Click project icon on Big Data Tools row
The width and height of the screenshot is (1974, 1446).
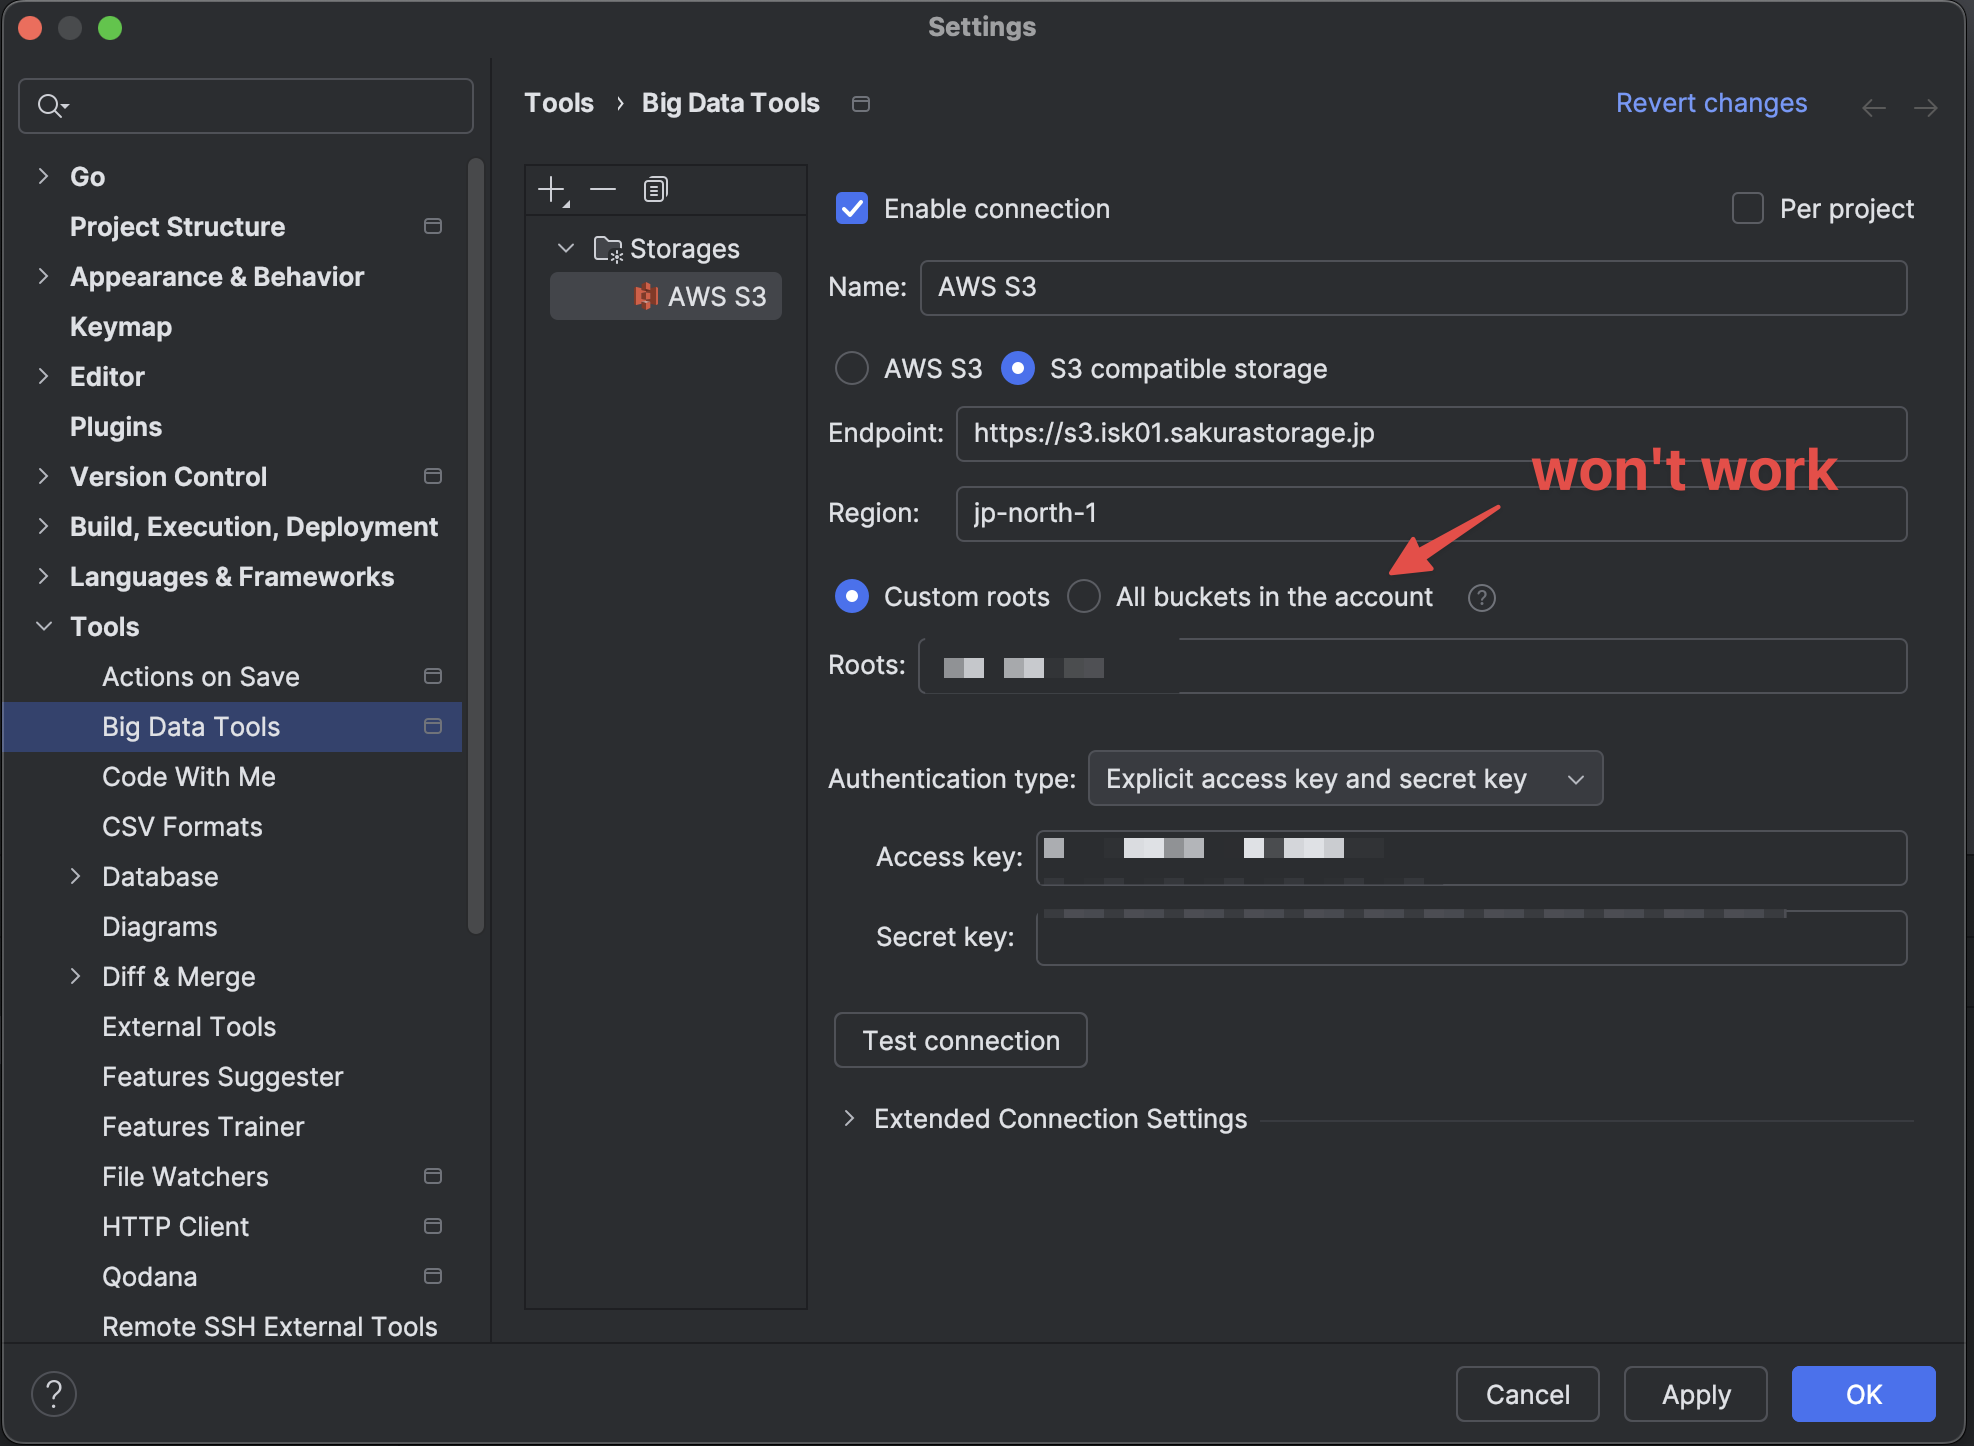[x=433, y=726]
